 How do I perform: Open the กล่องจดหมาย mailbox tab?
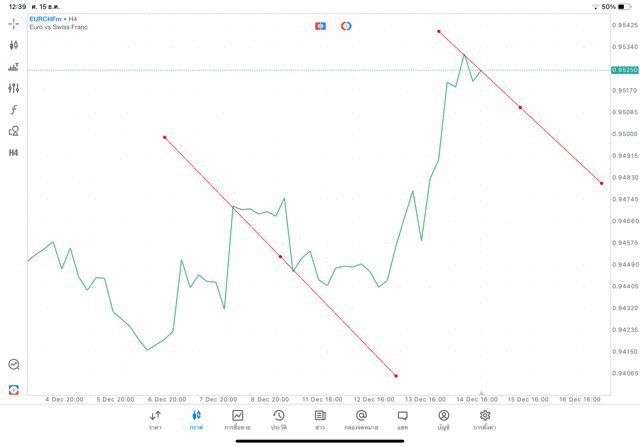[x=361, y=420]
